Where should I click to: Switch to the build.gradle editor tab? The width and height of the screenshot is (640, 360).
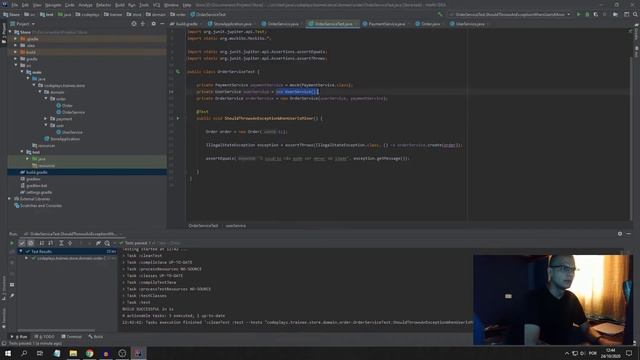coord(184,24)
